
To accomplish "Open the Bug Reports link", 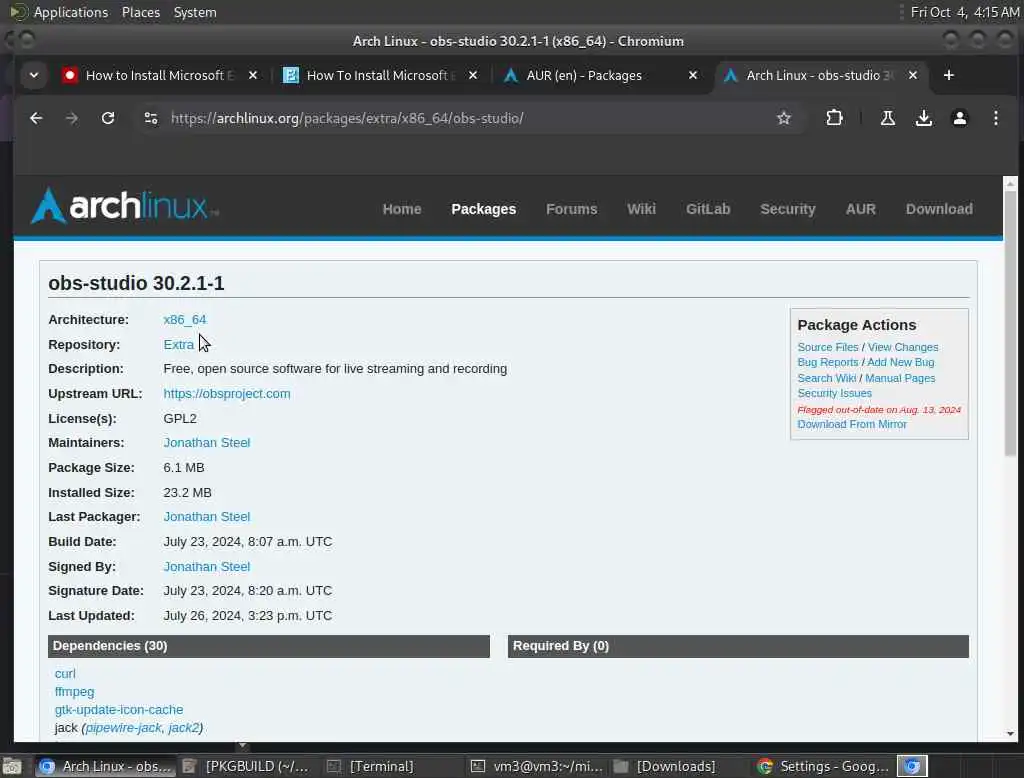I will 827,362.
